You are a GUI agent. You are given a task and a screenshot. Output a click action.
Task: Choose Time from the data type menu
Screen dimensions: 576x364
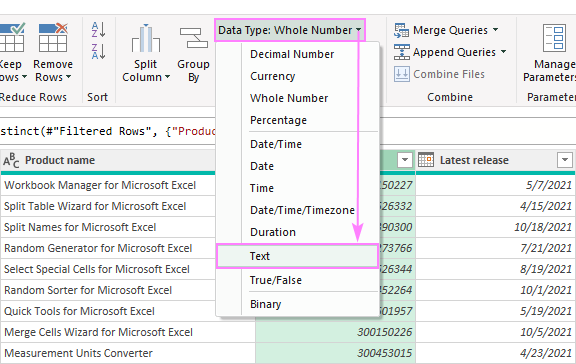click(262, 188)
